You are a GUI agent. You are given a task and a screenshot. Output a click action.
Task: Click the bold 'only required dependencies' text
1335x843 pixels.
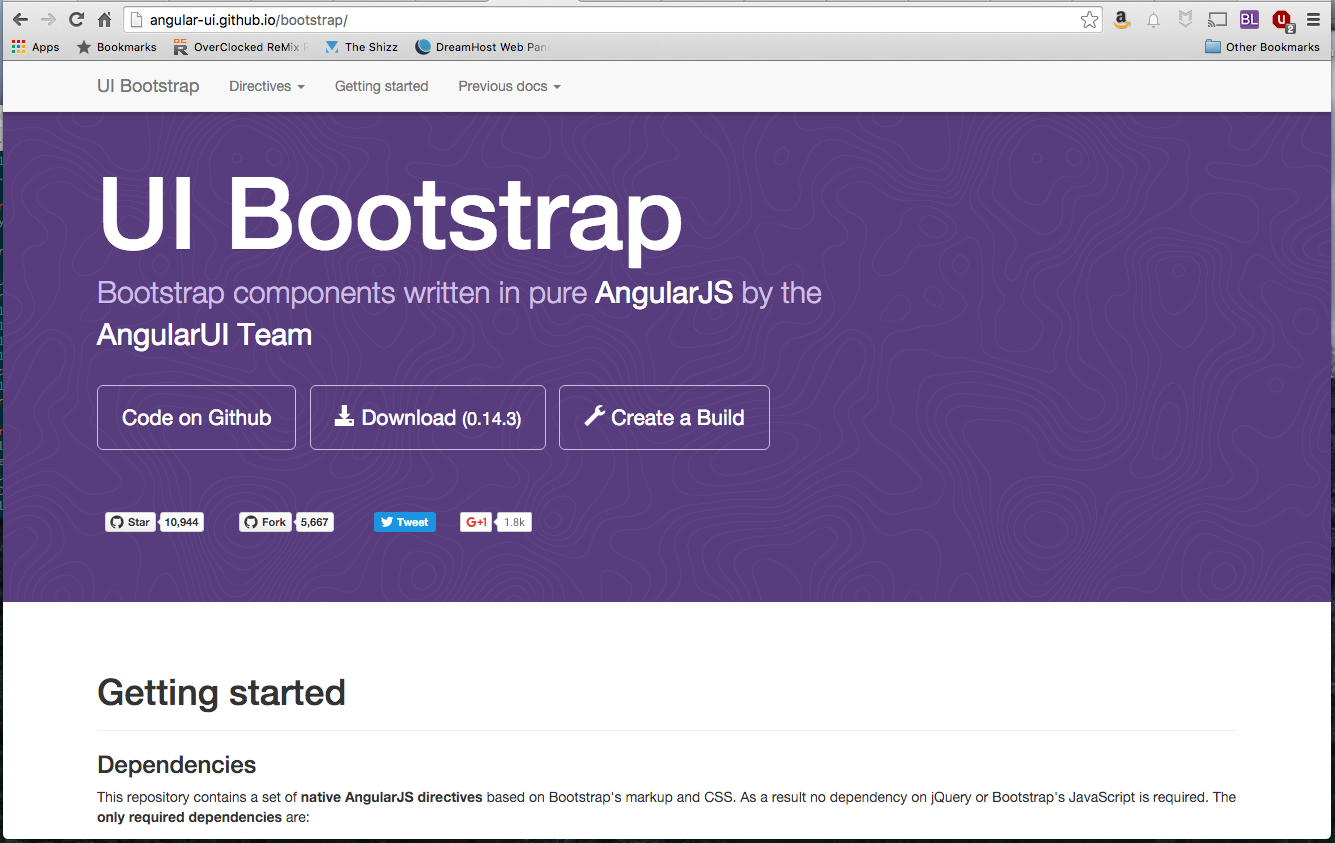point(189,817)
